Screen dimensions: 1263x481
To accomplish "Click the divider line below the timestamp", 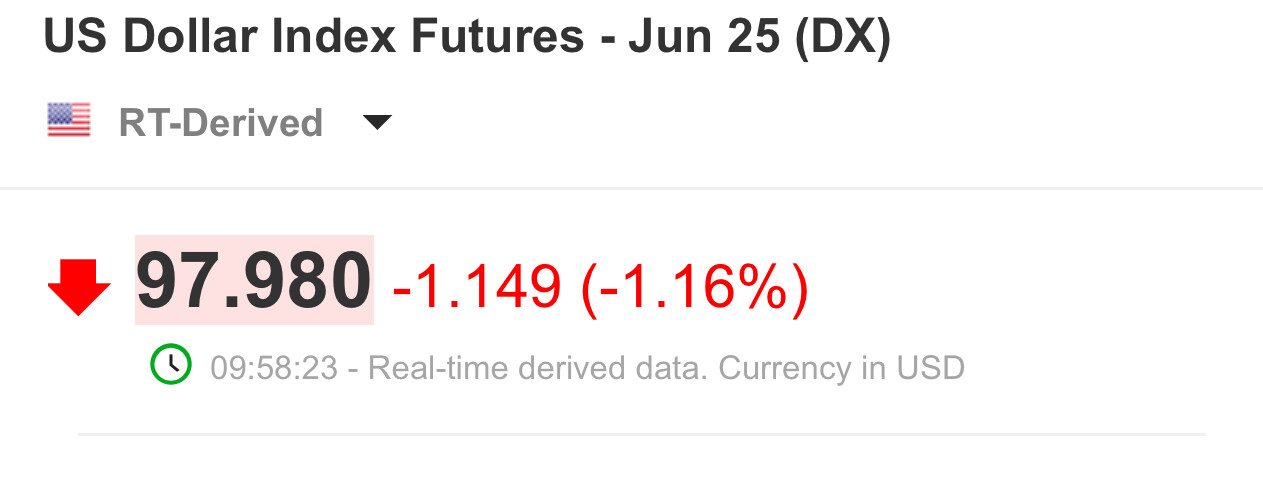I will tap(641, 435).
